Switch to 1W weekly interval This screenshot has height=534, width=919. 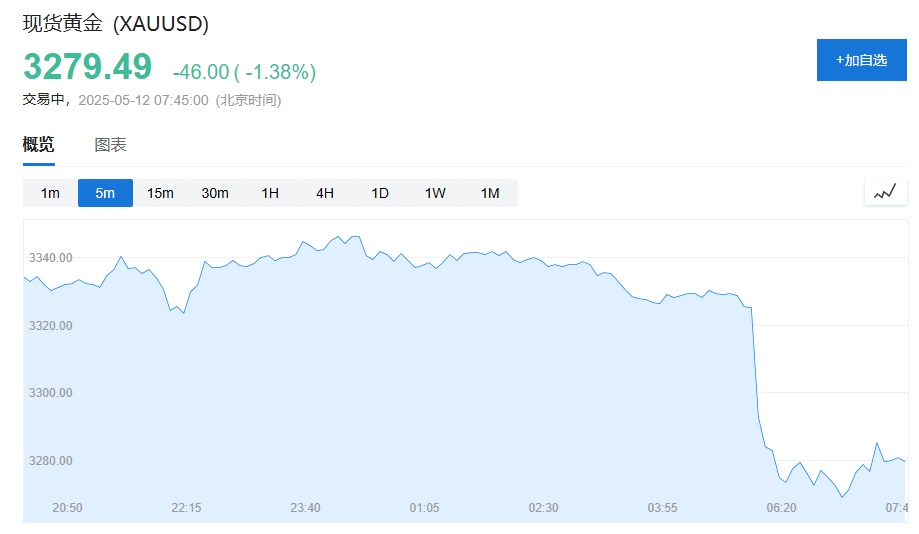coord(435,193)
